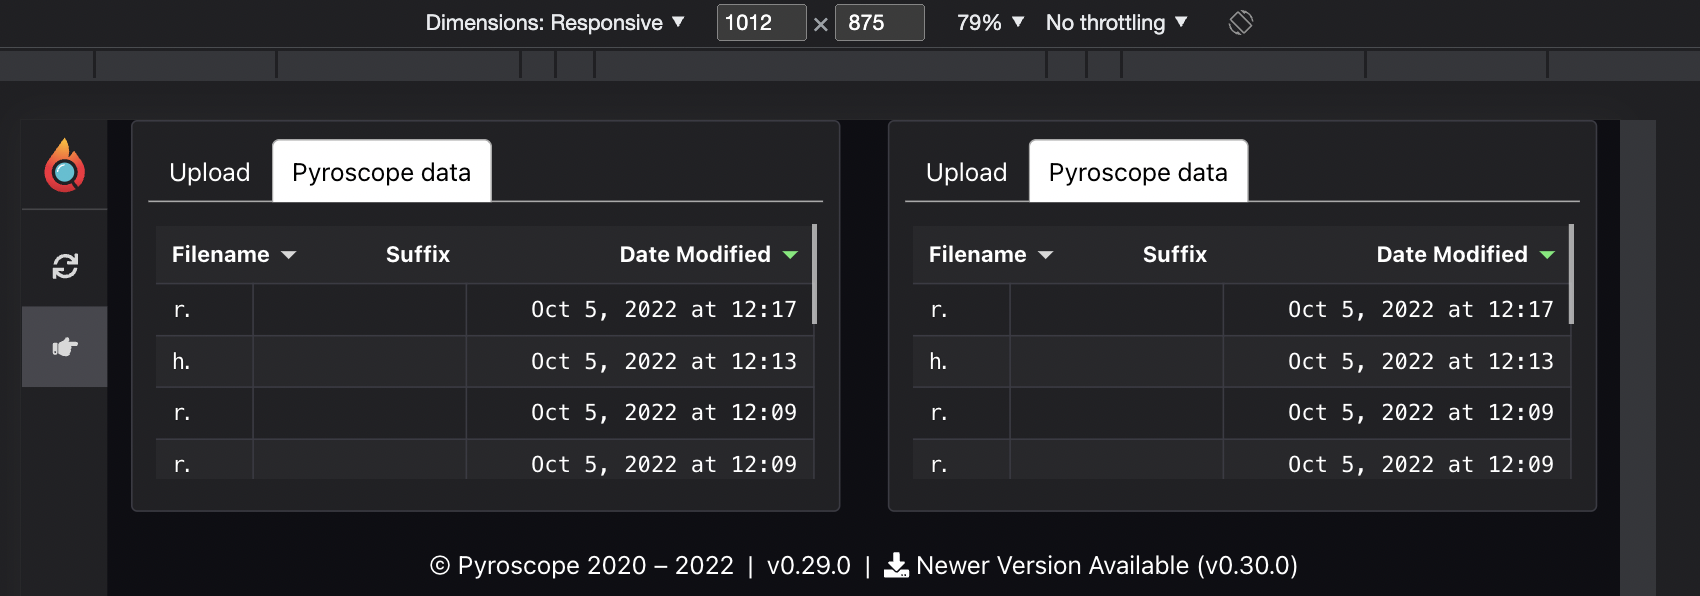Click the Pyroscope flame logo
Image resolution: width=1700 pixels, height=596 pixels.
pyautogui.click(x=65, y=165)
